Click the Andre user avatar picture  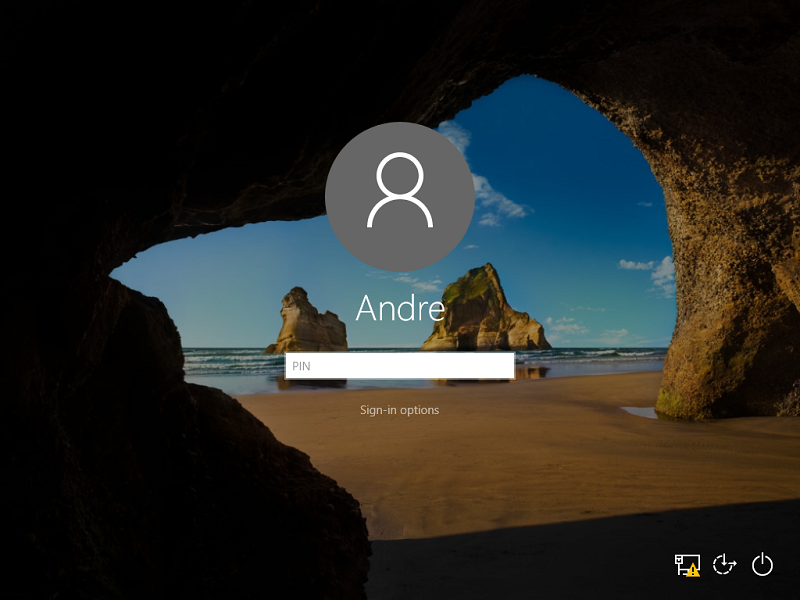click(x=400, y=196)
